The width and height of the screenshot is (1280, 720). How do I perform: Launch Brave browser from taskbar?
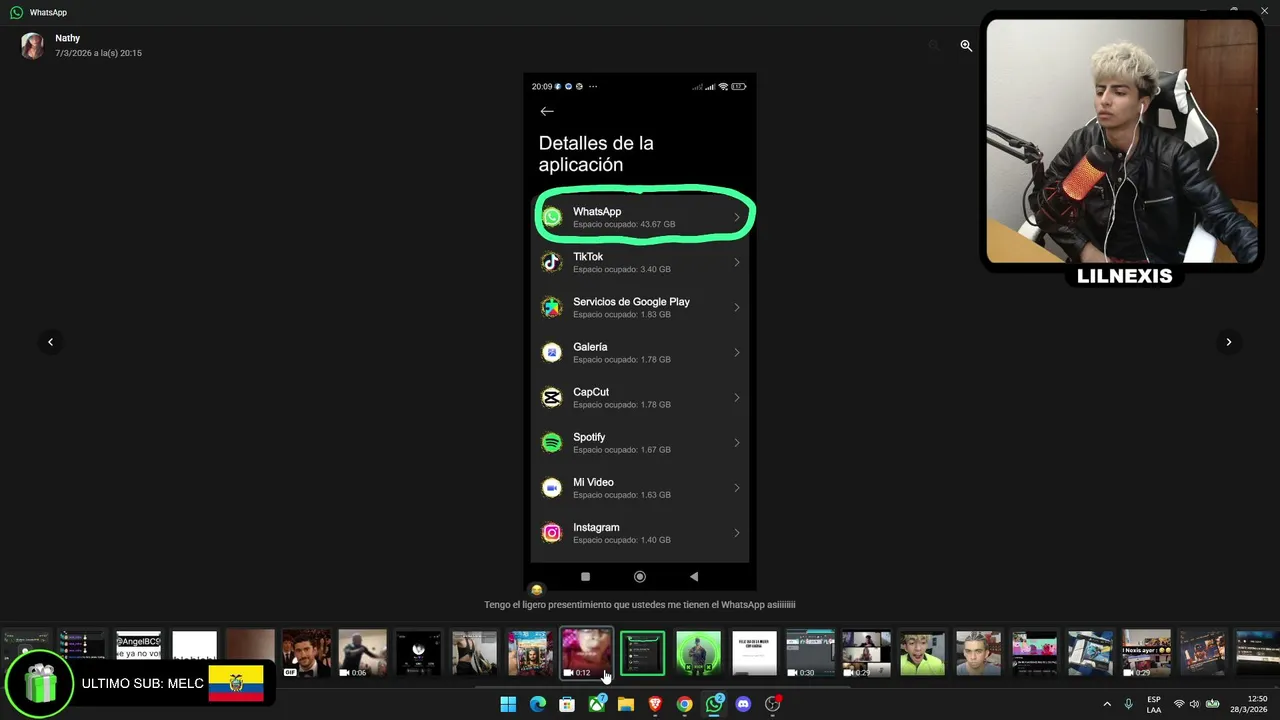(655, 704)
